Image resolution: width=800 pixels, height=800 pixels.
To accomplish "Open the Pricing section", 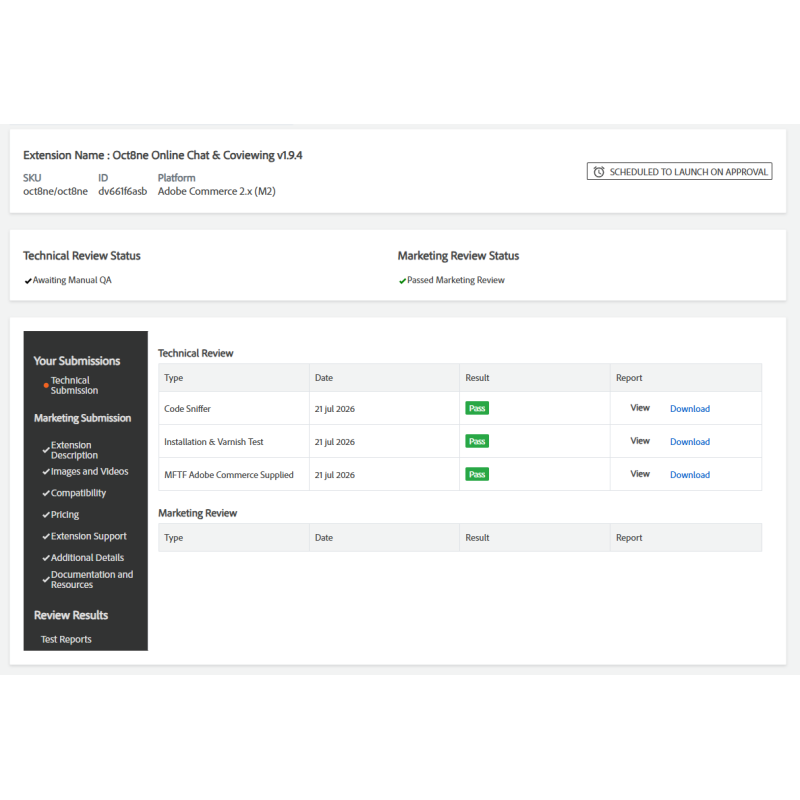I will click(x=65, y=514).
